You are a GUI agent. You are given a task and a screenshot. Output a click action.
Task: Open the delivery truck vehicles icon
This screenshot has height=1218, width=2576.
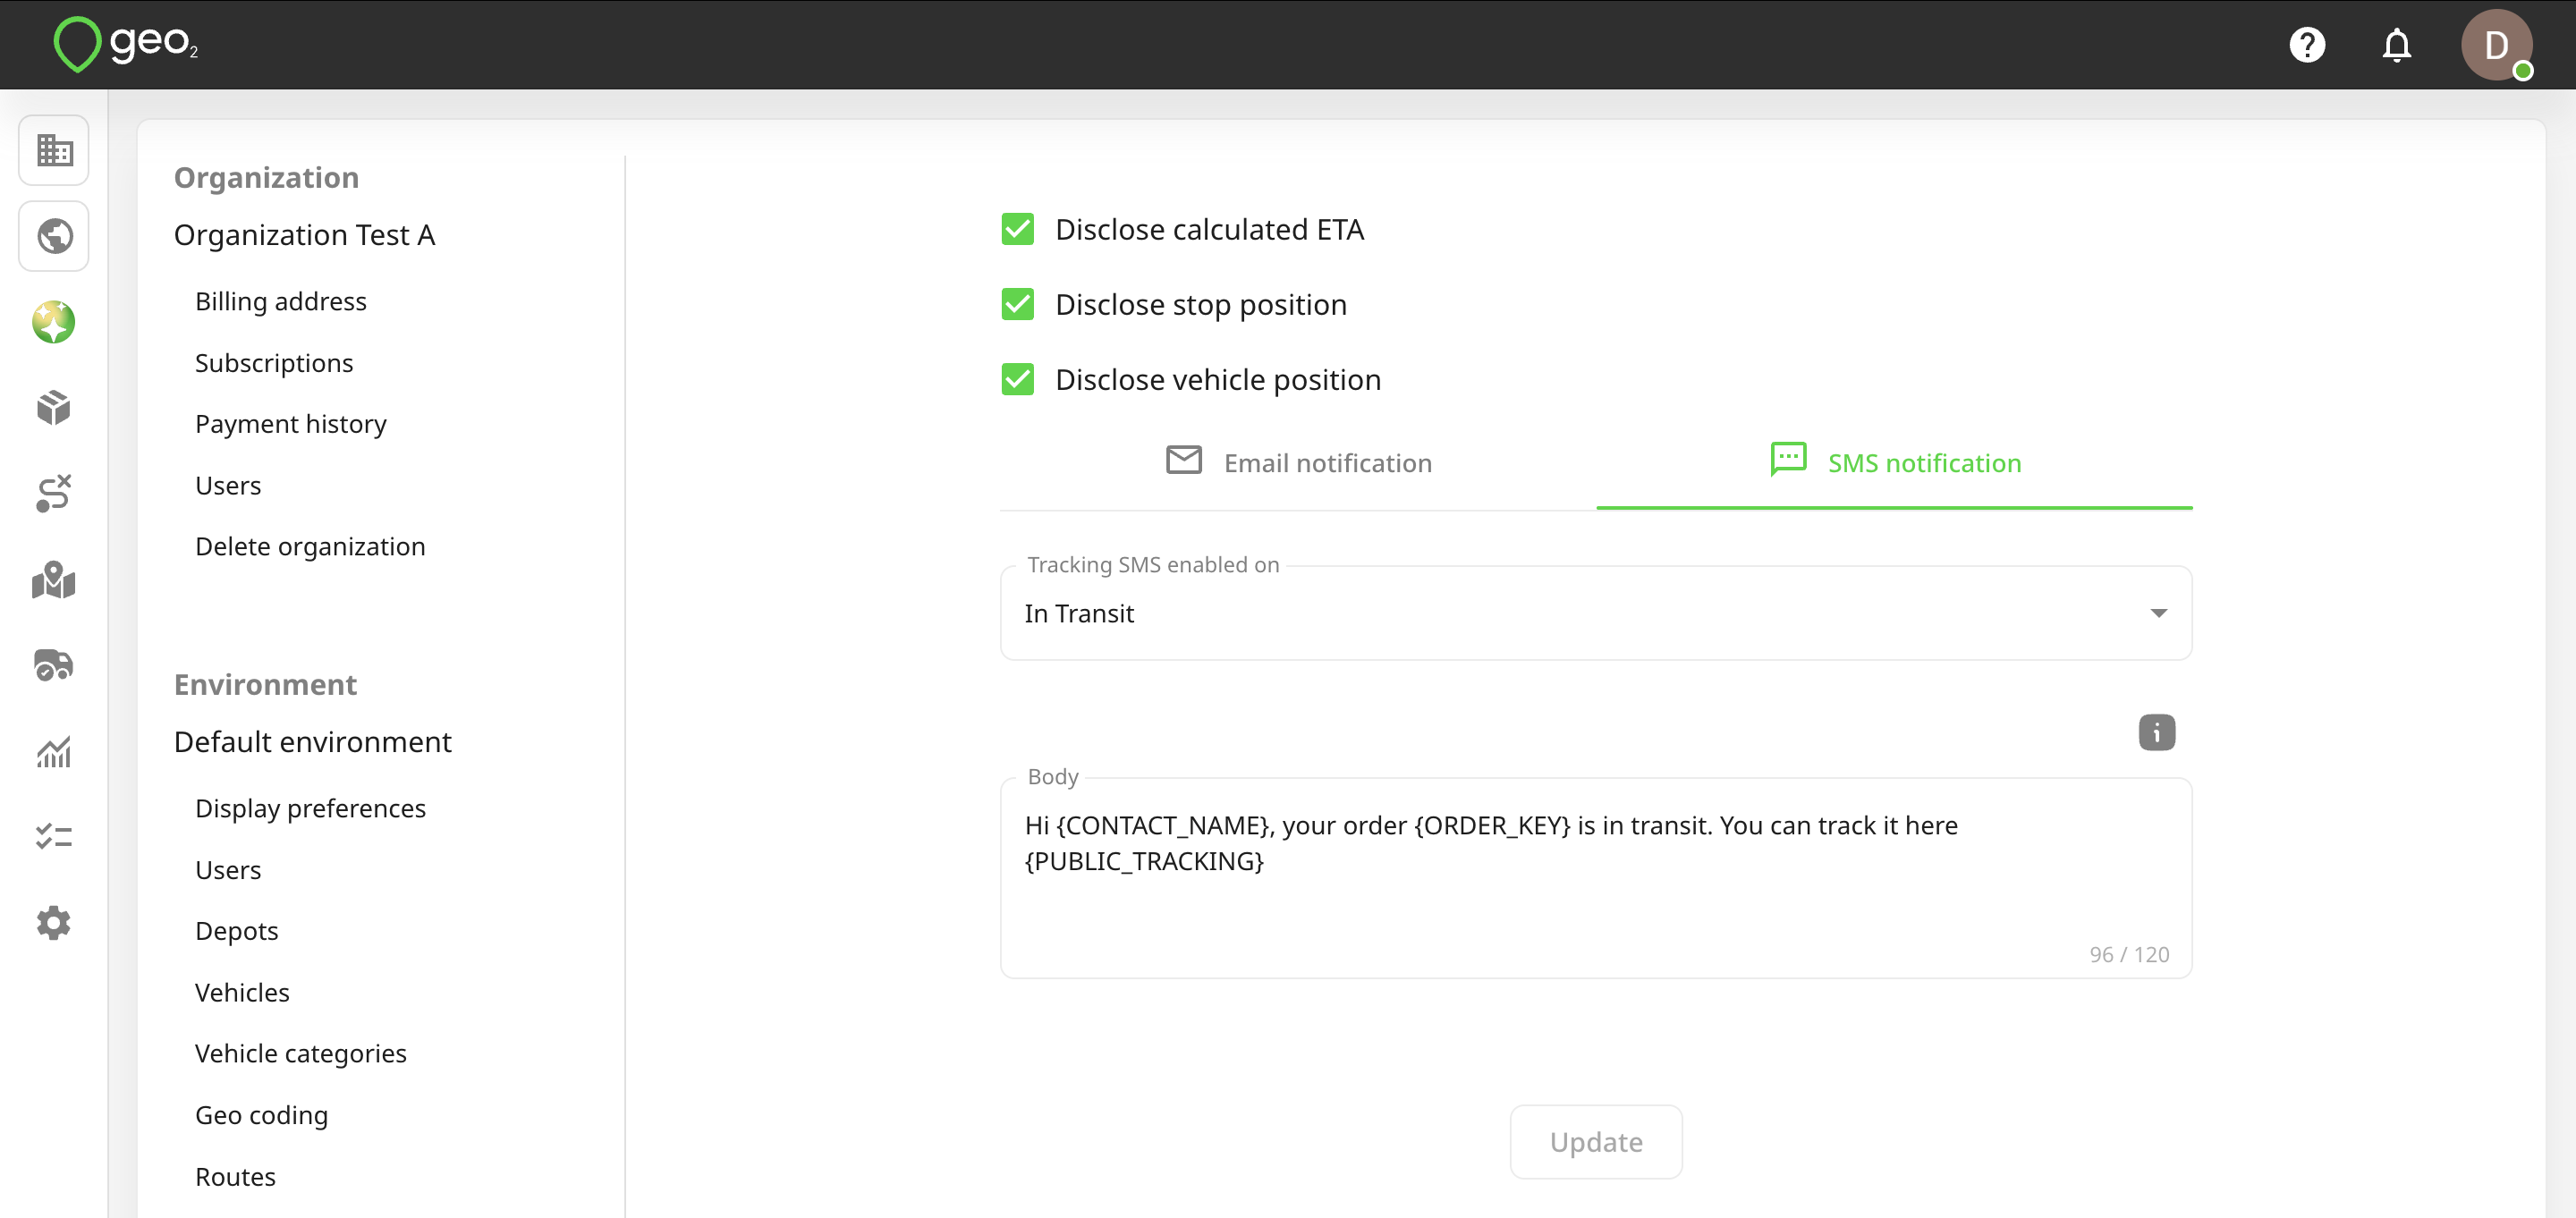click(x=54, y=665)
